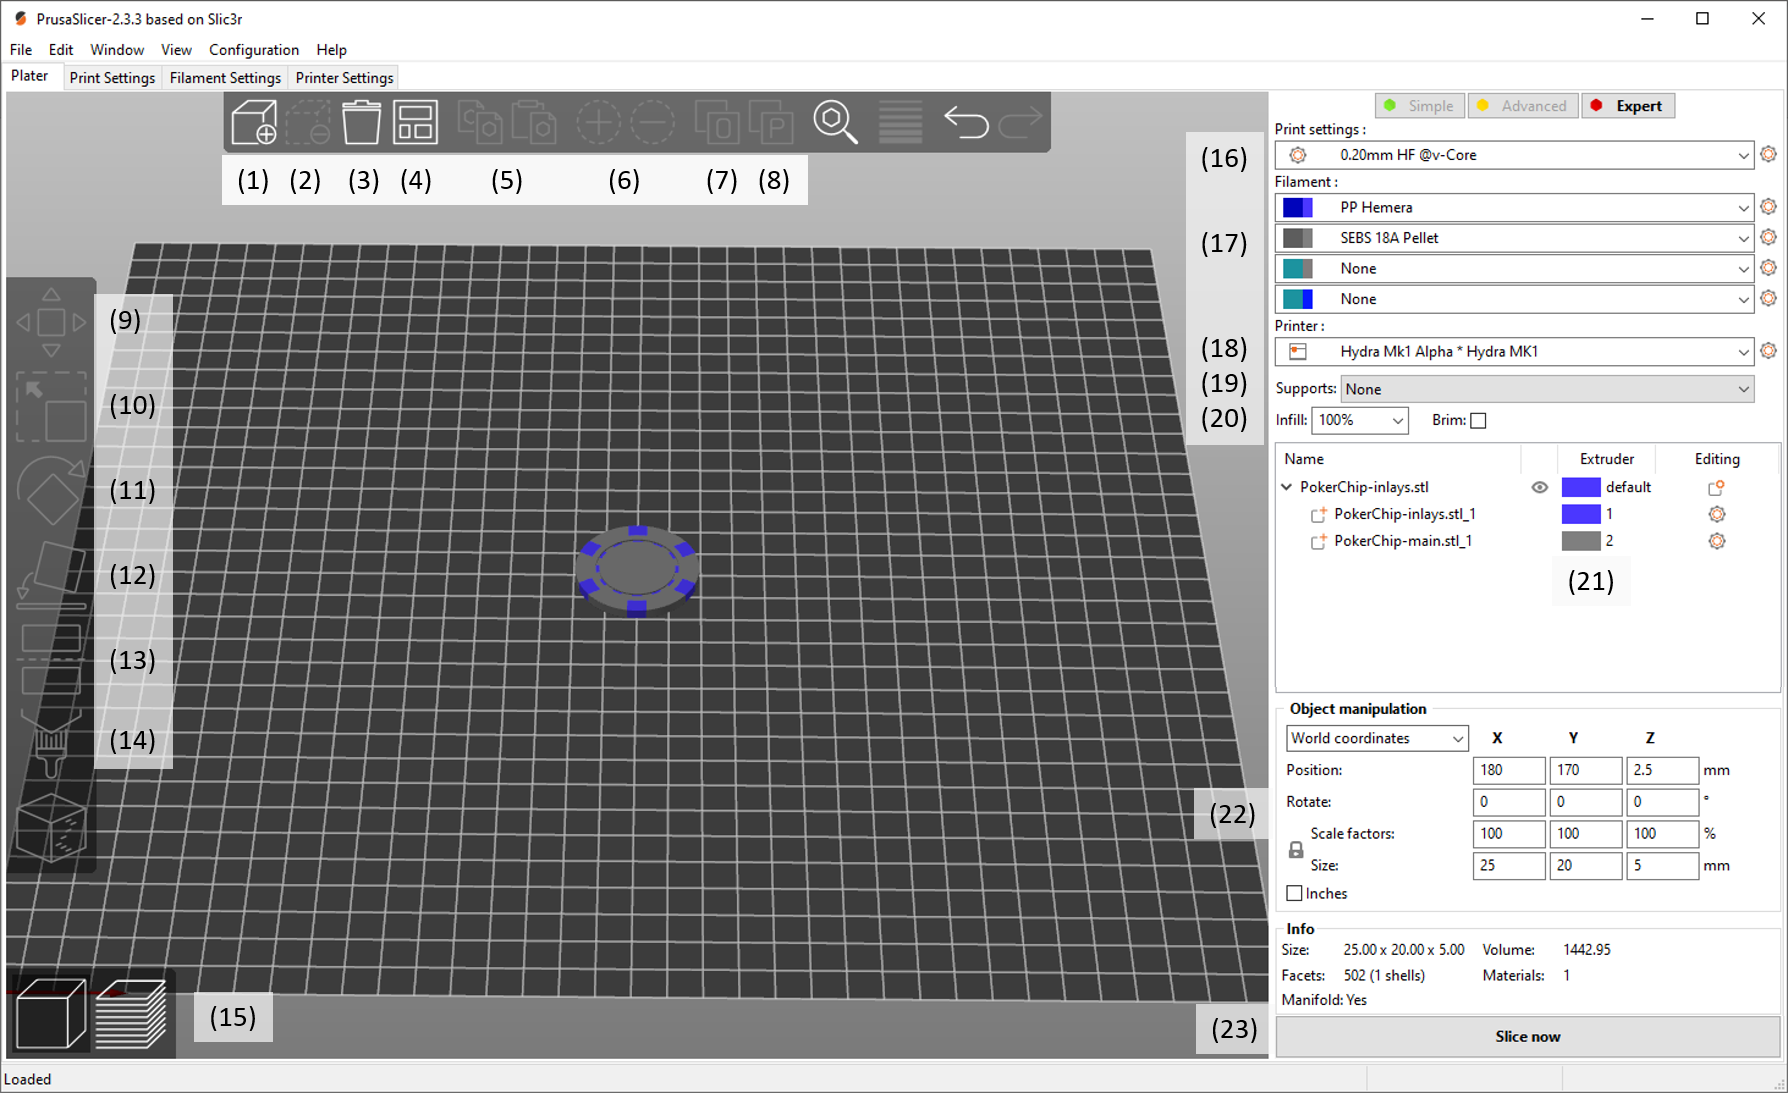Select the Cut tool in left toolbar

(x=51, y=659)
